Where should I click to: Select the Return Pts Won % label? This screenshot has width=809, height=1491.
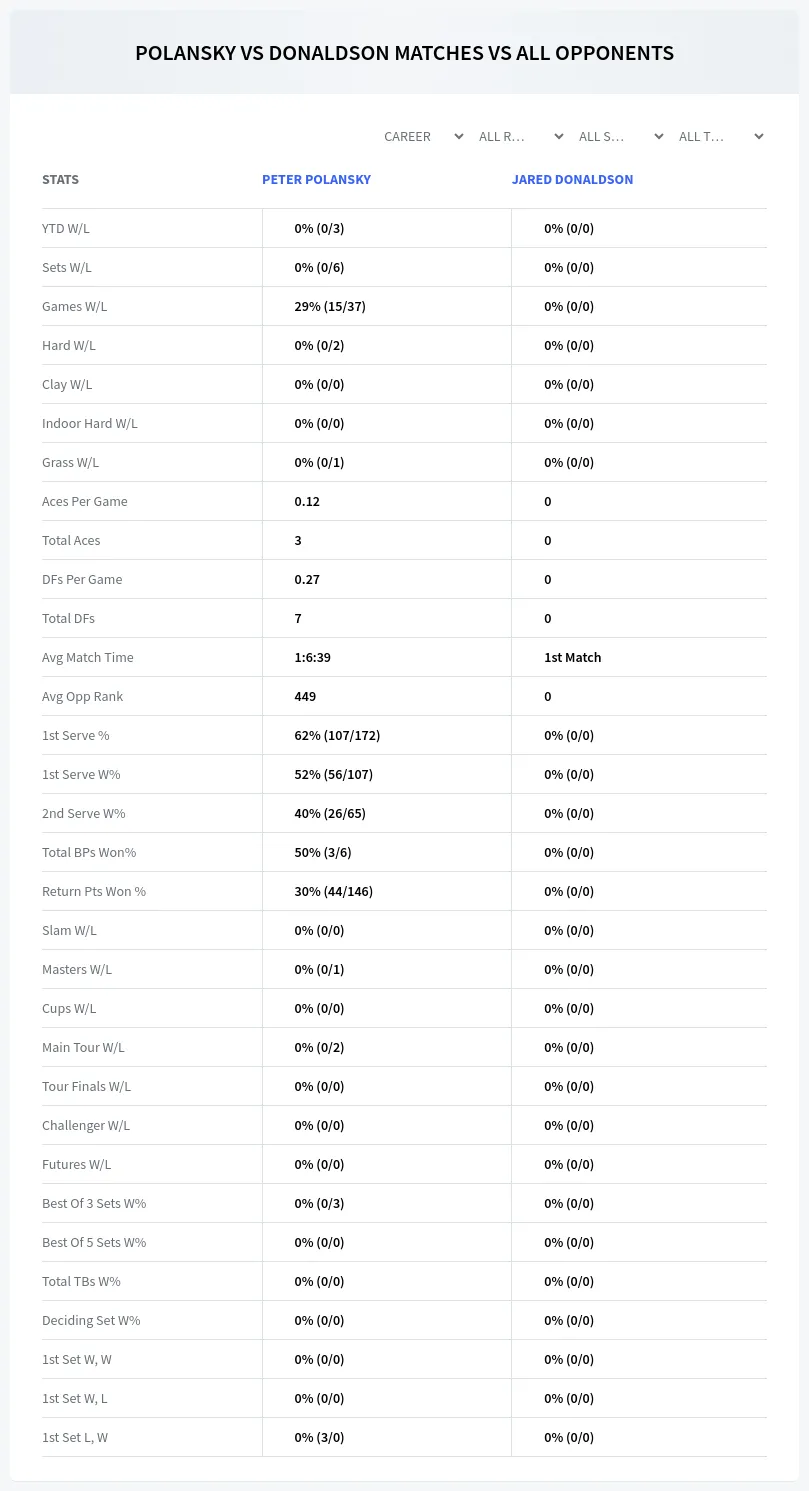coord(94,891)
